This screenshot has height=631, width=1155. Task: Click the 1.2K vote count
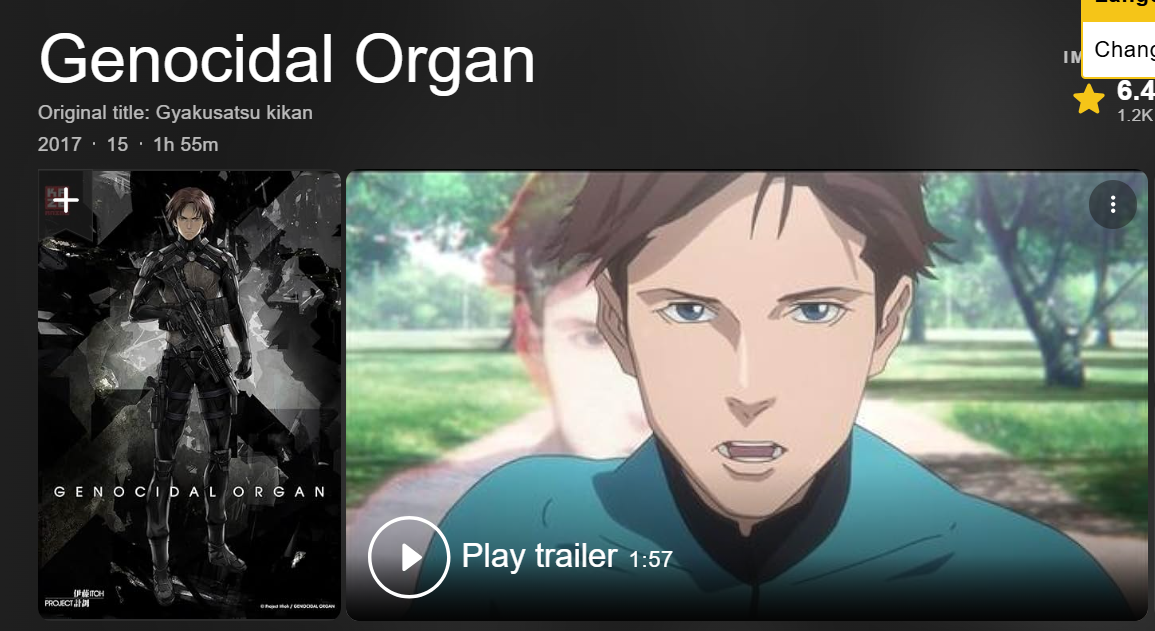[1135, 115]
